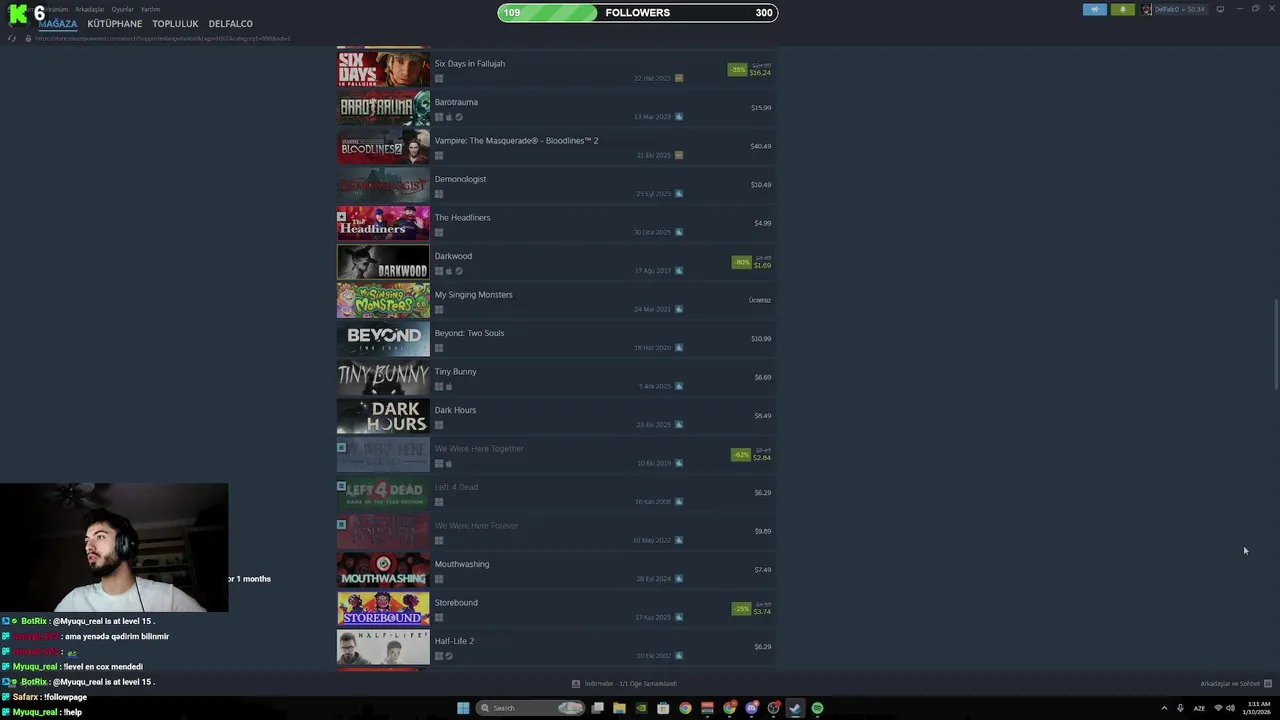Viewport: 1280px width, 720px height.
Task: Reload the store page
Action: pos(12,38)
